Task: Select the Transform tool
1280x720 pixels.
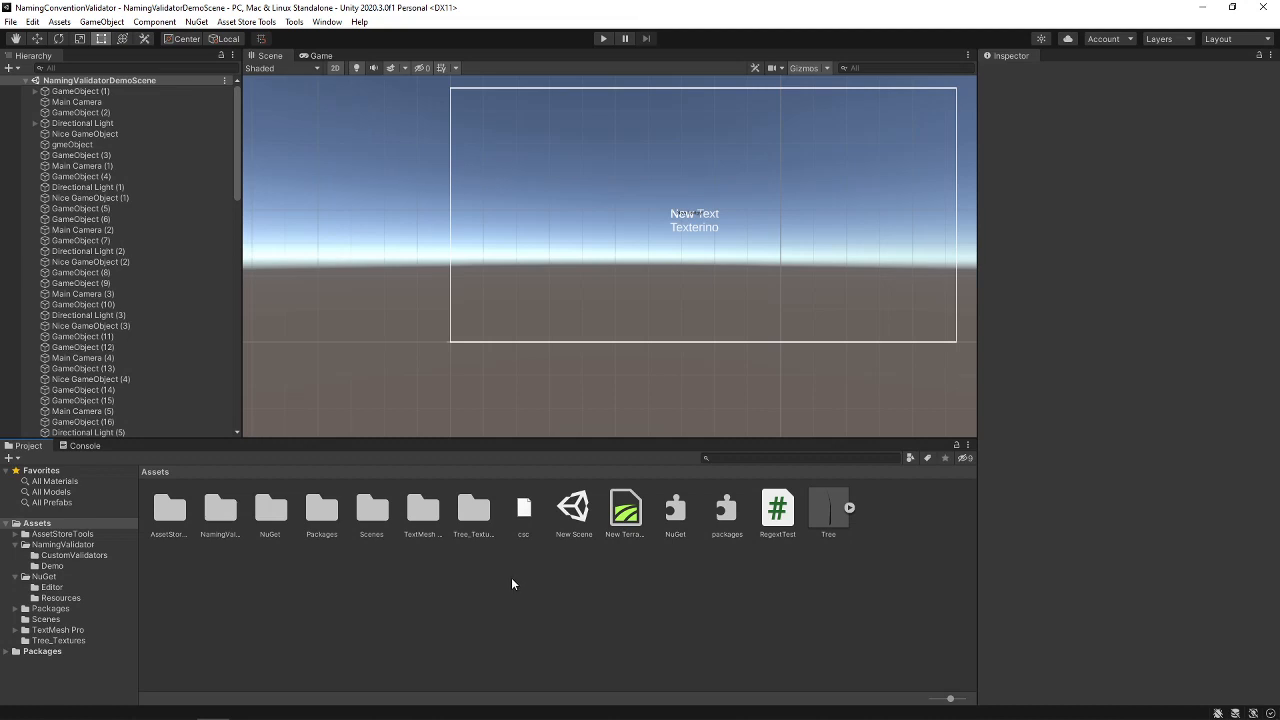Action: [123, 39]
